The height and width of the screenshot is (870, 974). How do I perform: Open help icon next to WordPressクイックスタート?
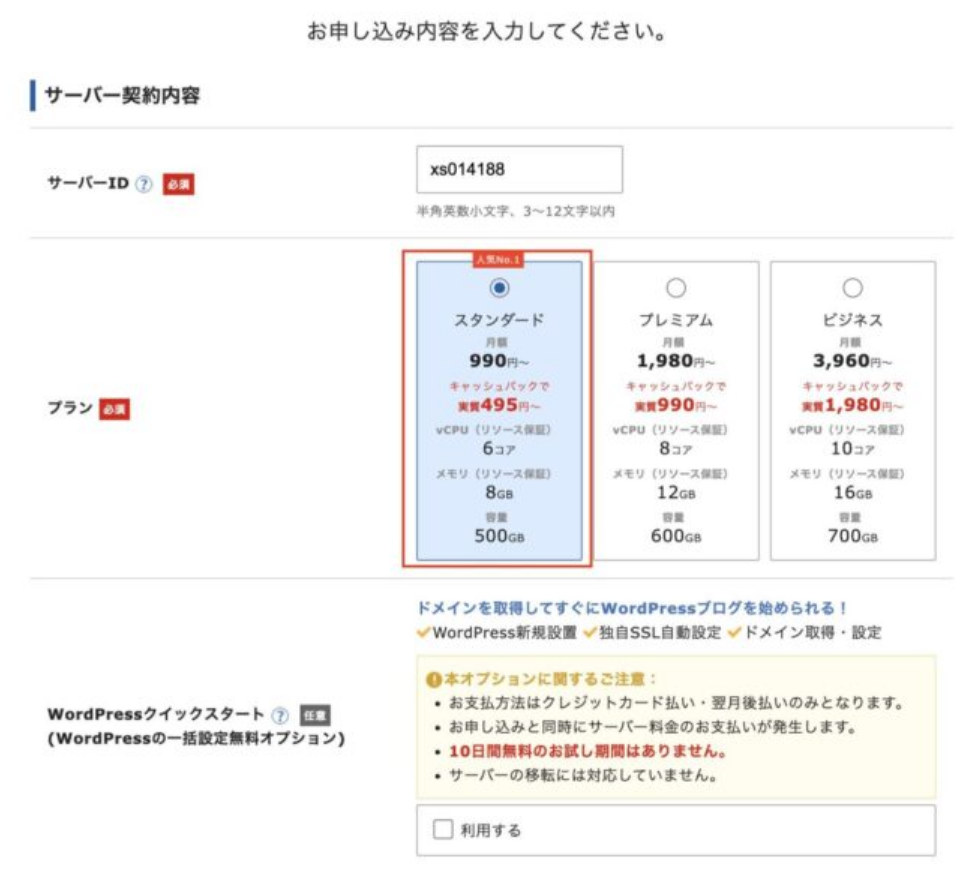pyautogui.click(x=280, y=715)
